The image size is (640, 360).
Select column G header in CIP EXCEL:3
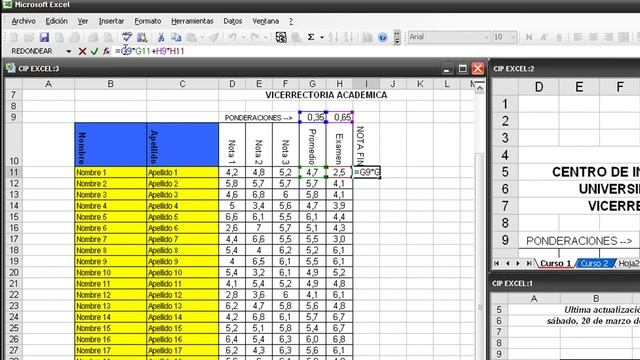[x=312, y=84]
